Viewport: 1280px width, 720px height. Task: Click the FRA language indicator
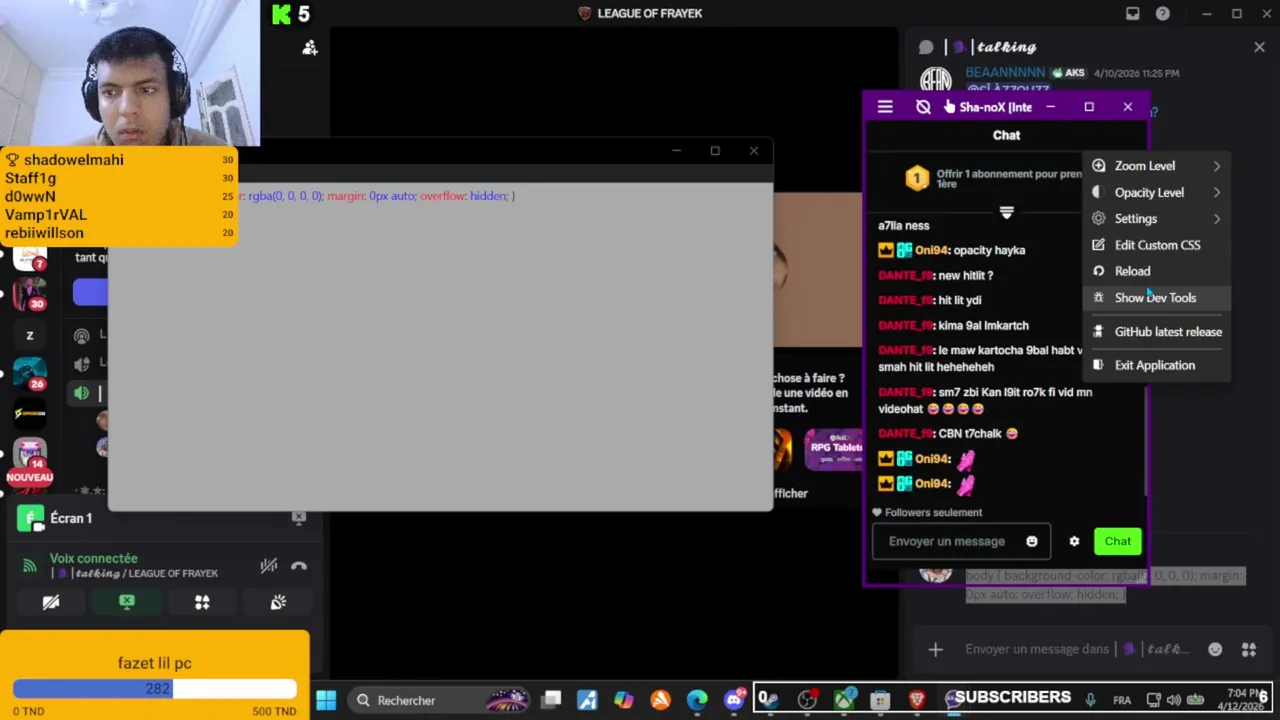(x=1122, y=700)
